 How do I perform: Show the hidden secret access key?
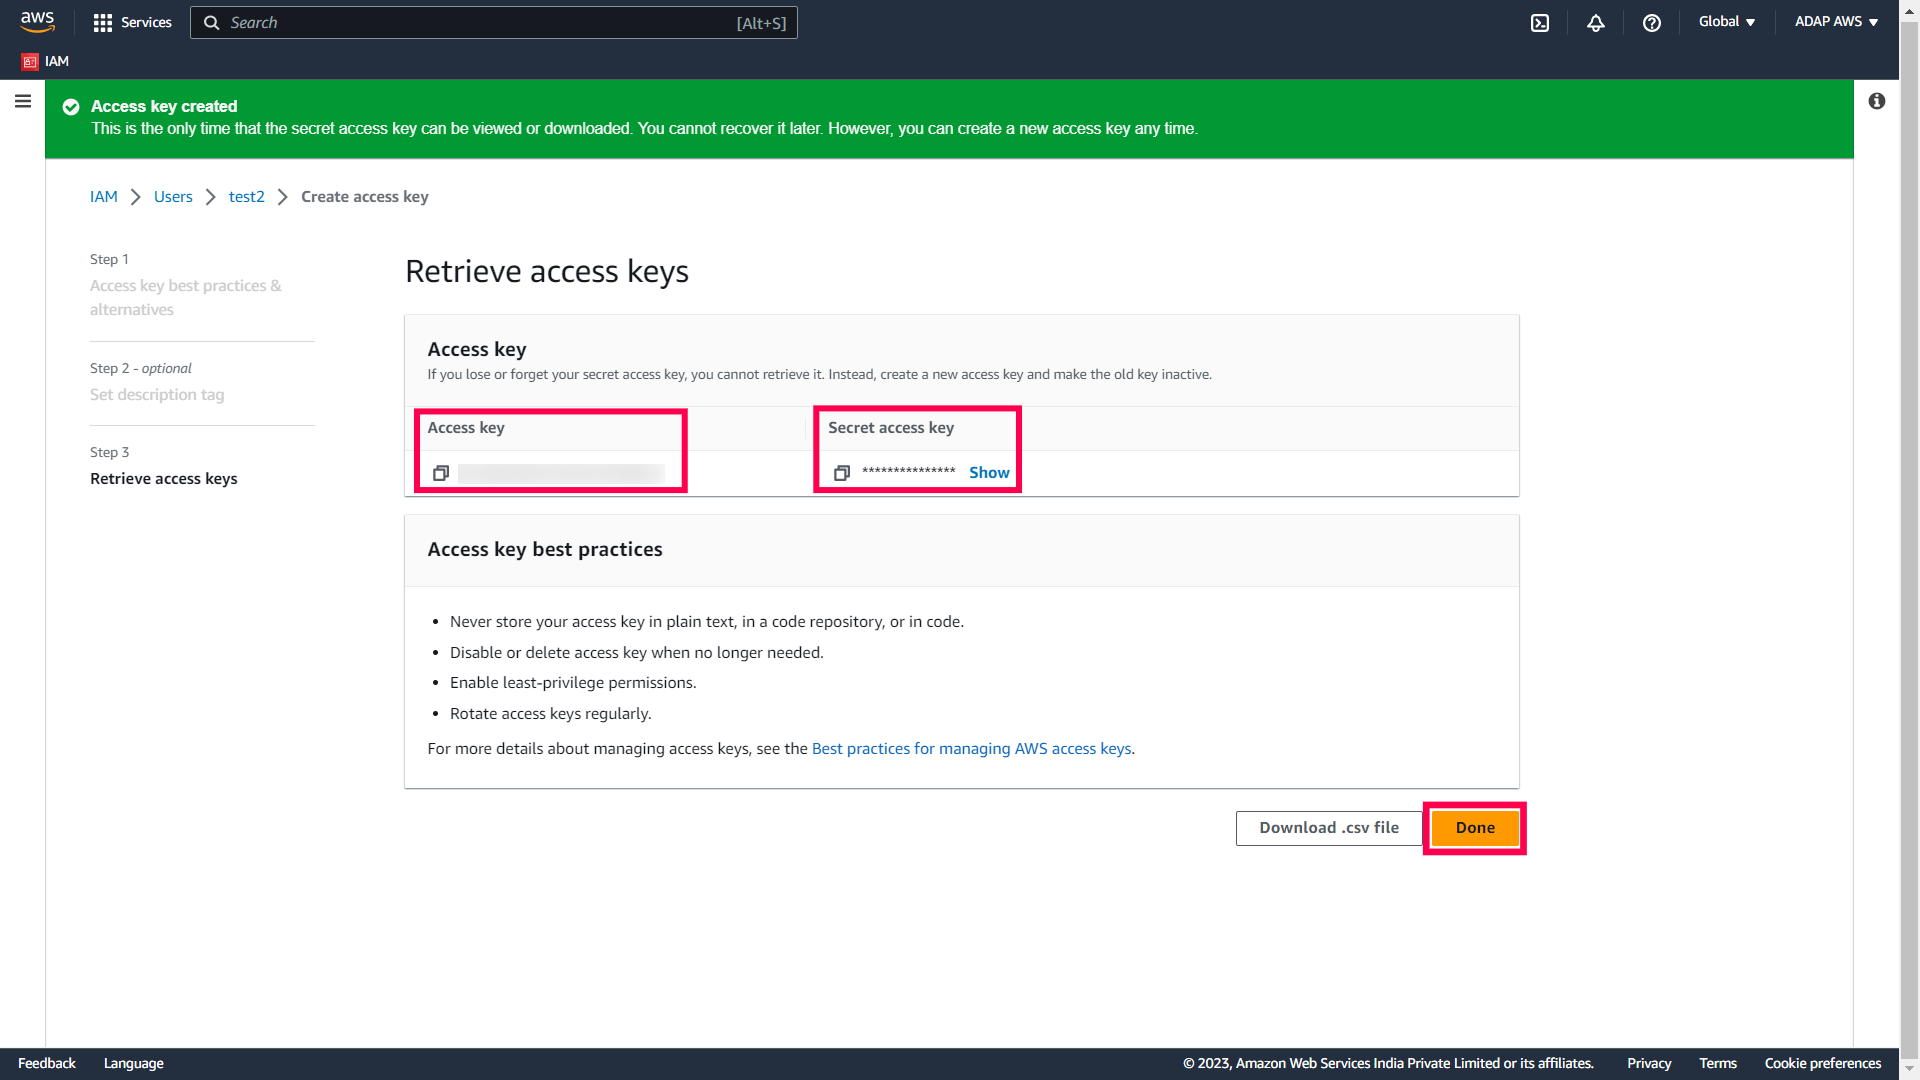[x=988, y=473]
